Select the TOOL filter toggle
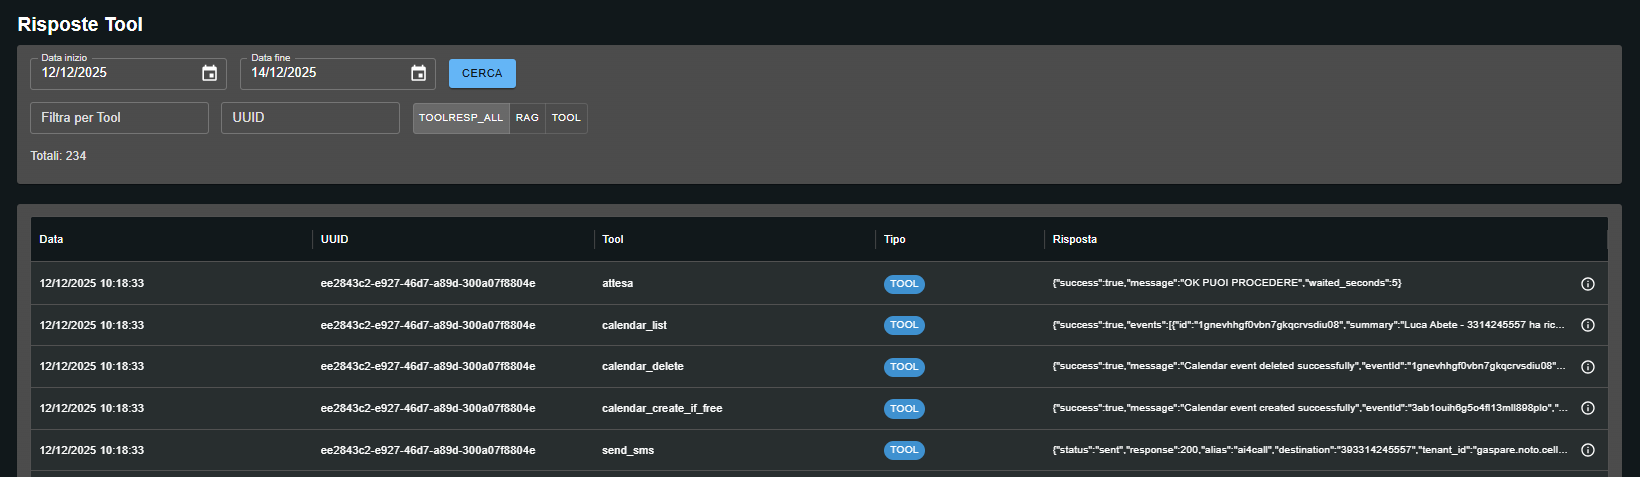This screenshot has height=477, width=1640. click(566, 118)
